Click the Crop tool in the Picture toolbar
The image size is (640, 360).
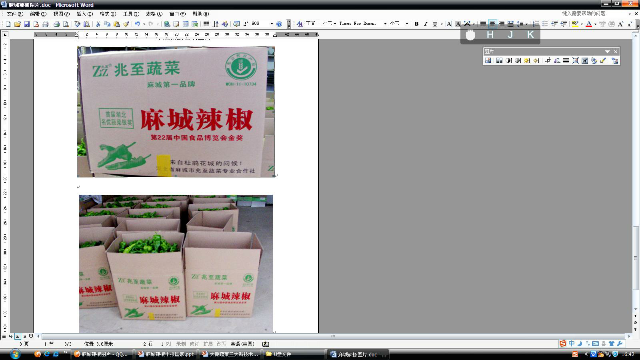[x=547, y=60]
